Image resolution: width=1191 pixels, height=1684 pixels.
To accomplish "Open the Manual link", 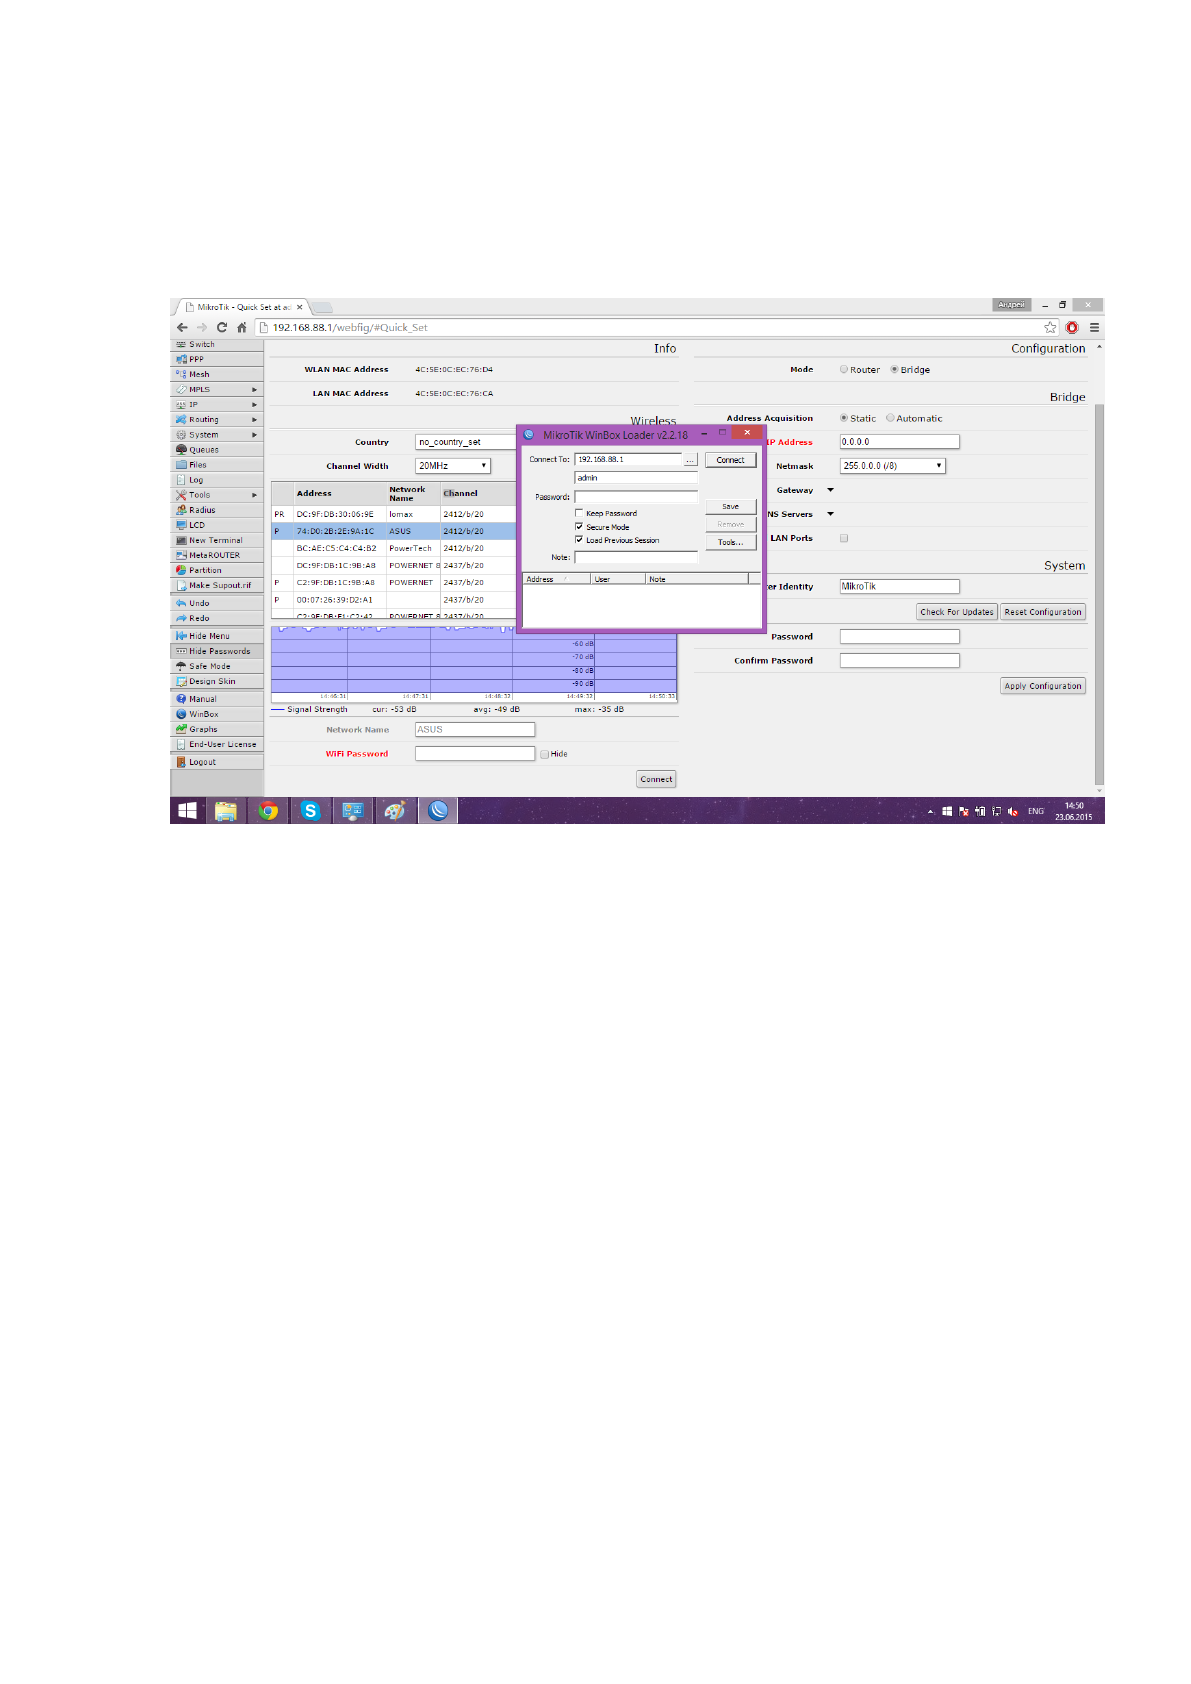I will (x=217, y=699).
